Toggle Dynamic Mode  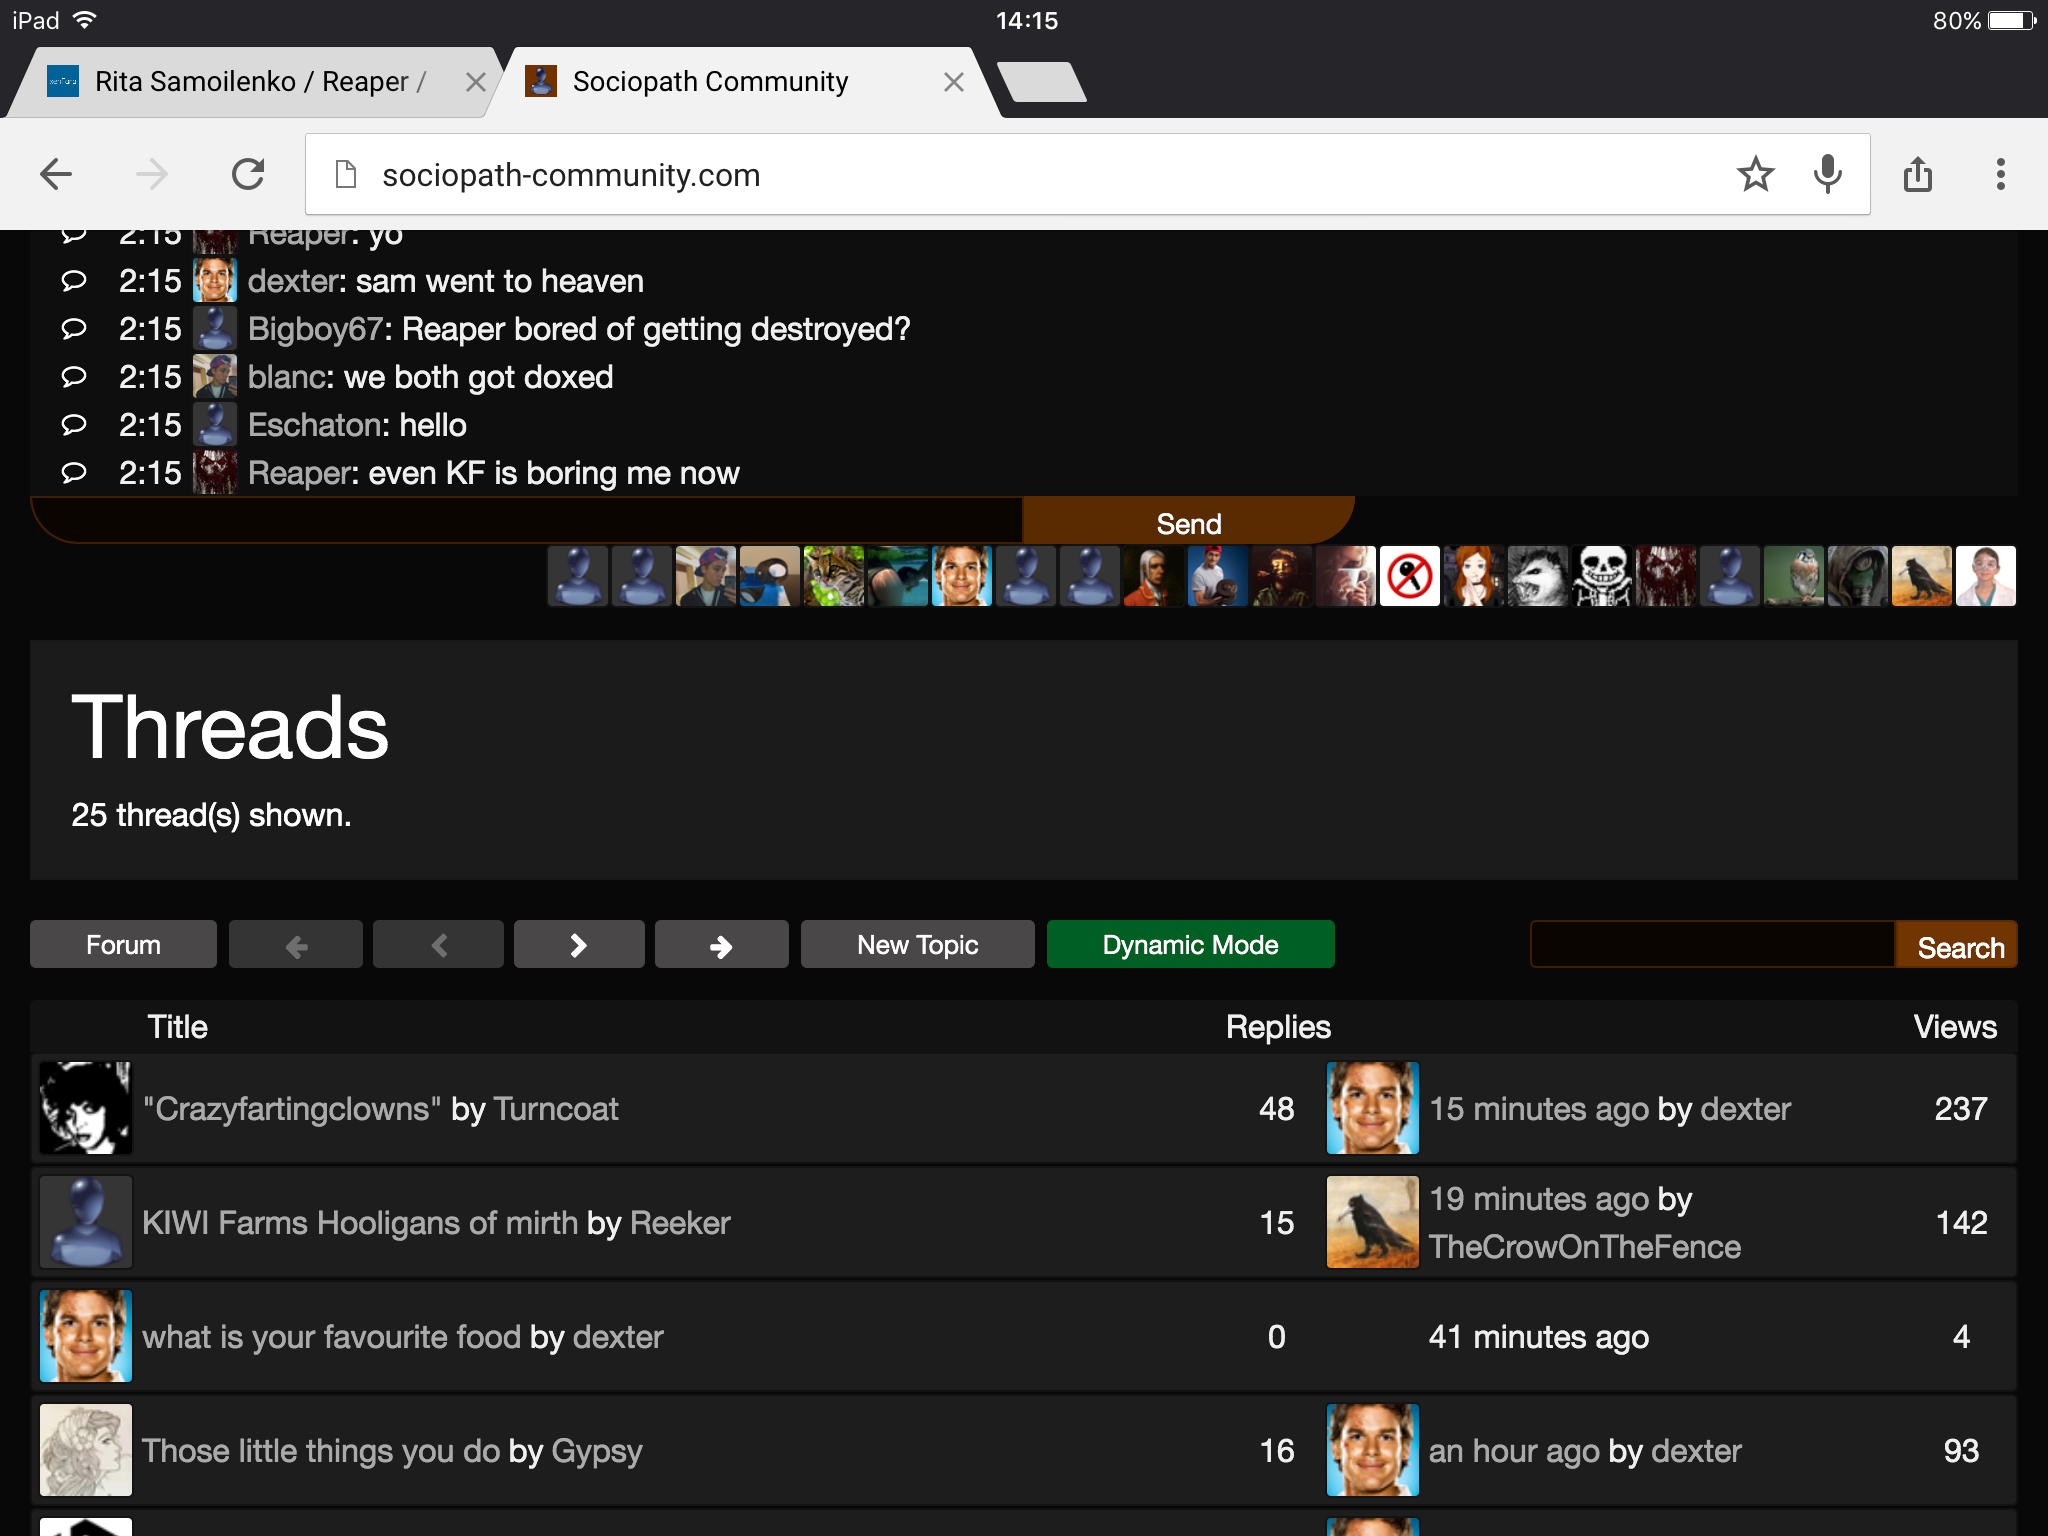click(1190, 944)
